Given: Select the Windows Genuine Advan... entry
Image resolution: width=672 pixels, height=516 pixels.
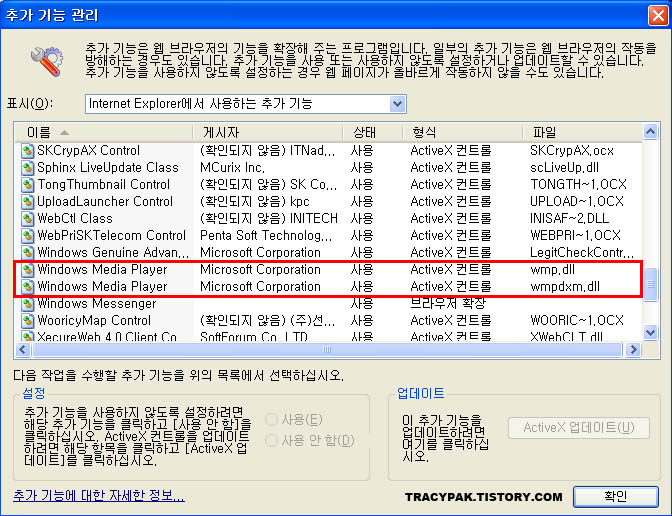Looking at the screenshot, I should coord(113,253).
